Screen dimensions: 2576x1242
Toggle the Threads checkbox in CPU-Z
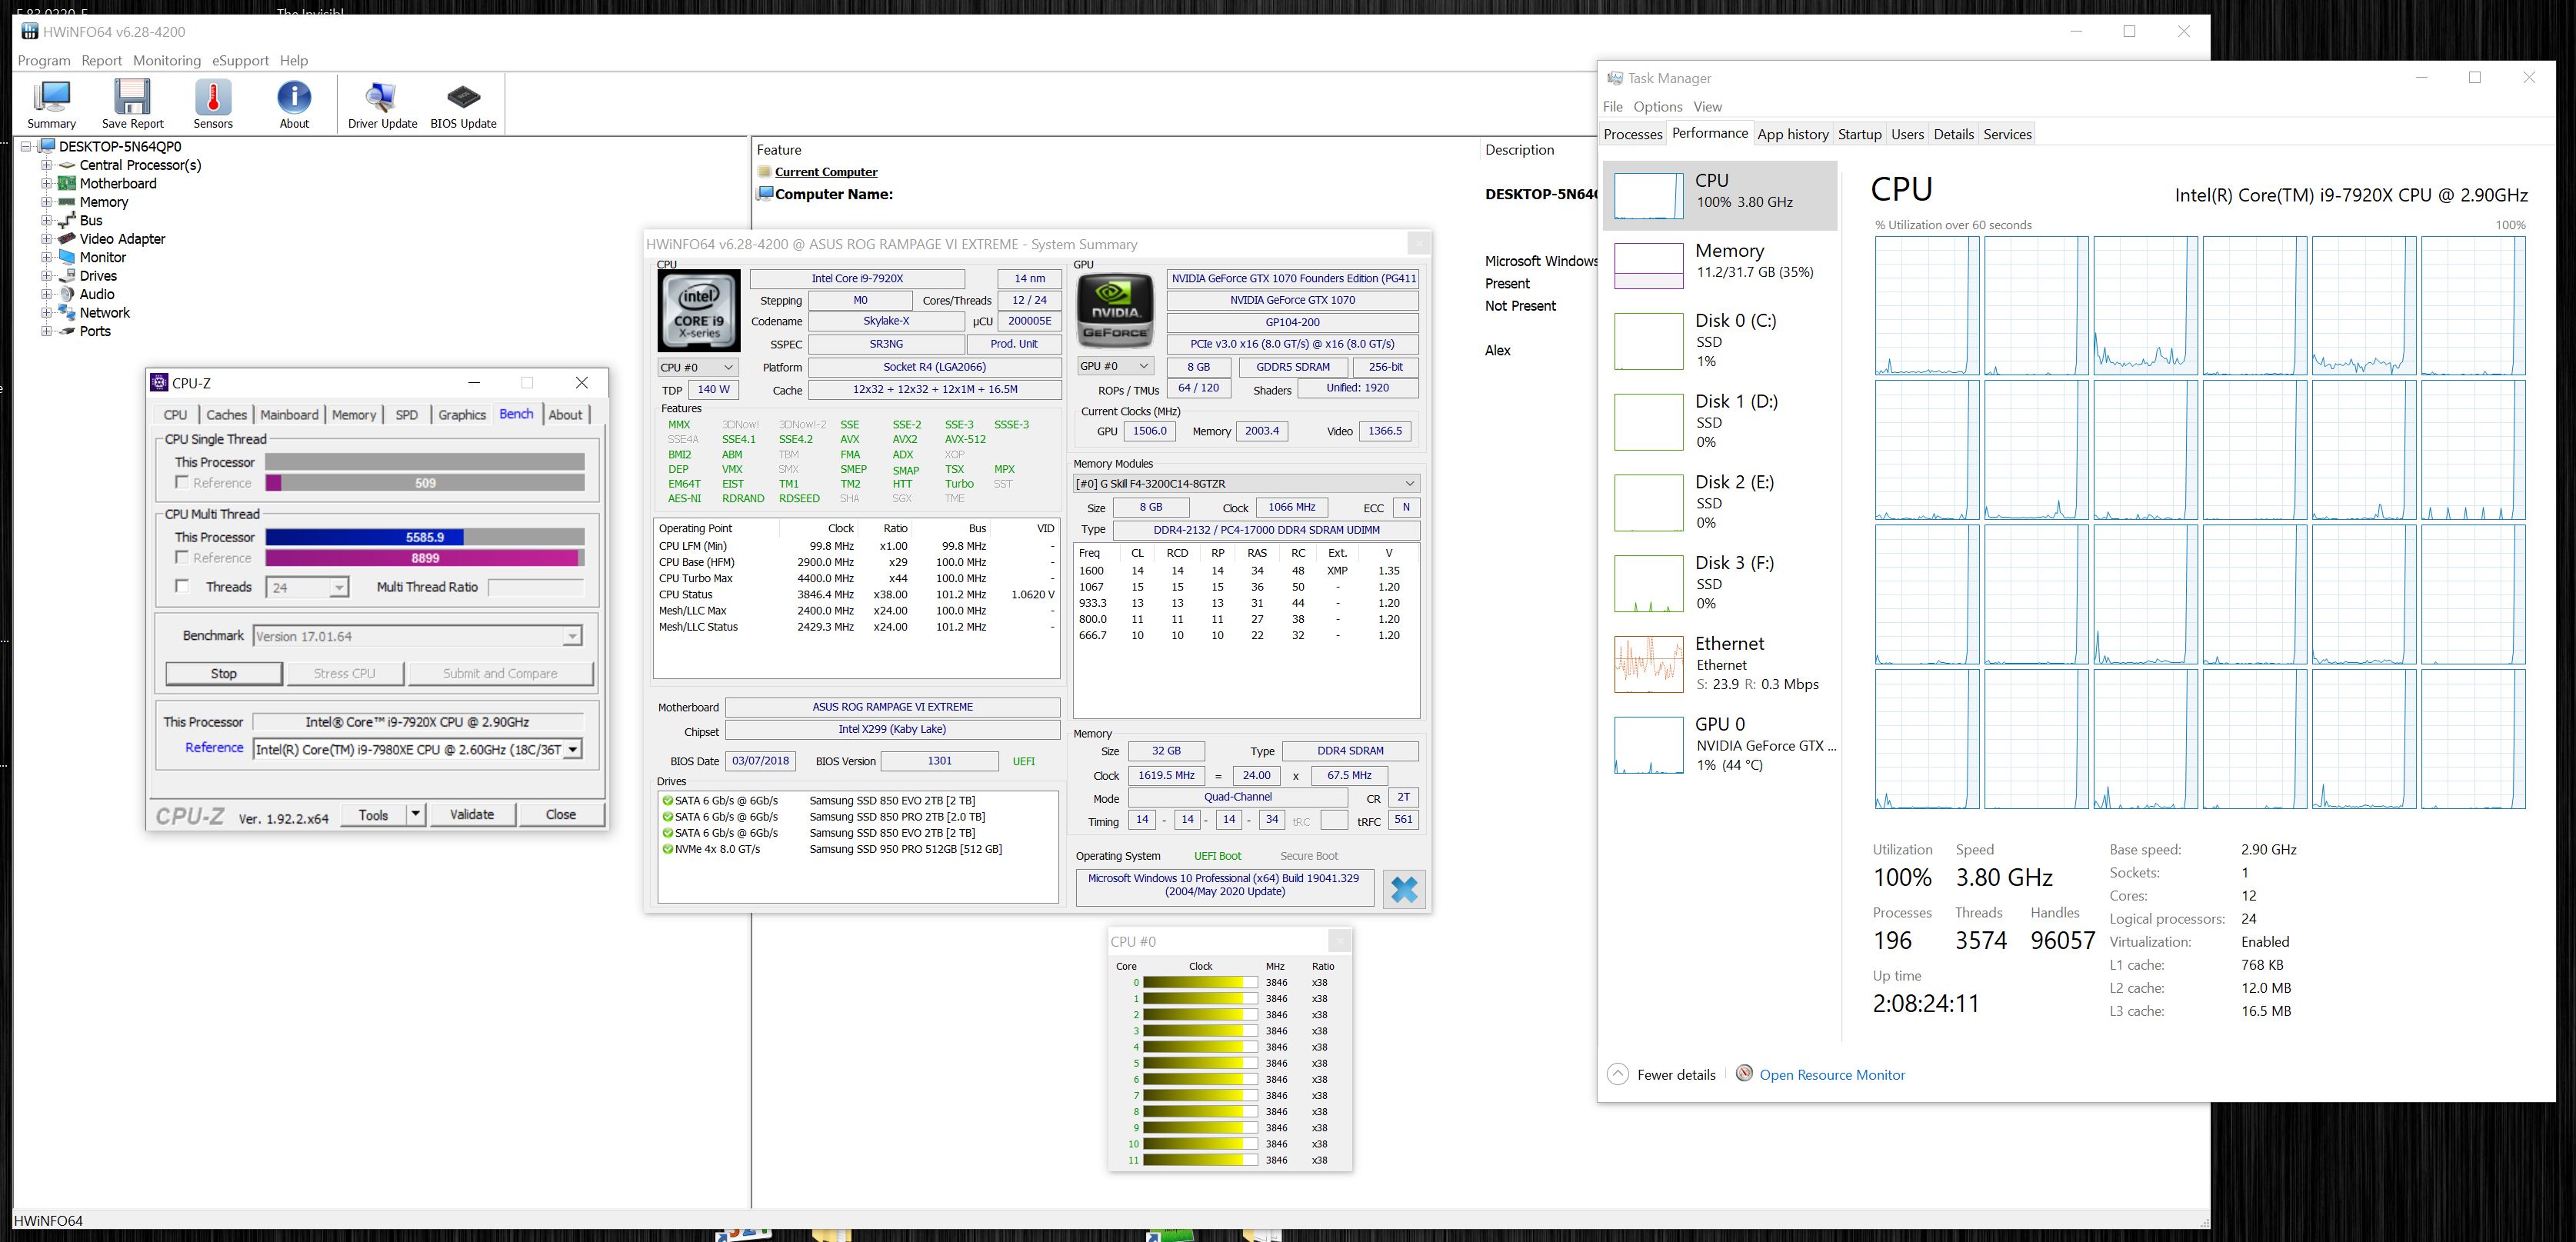point(182,586)
